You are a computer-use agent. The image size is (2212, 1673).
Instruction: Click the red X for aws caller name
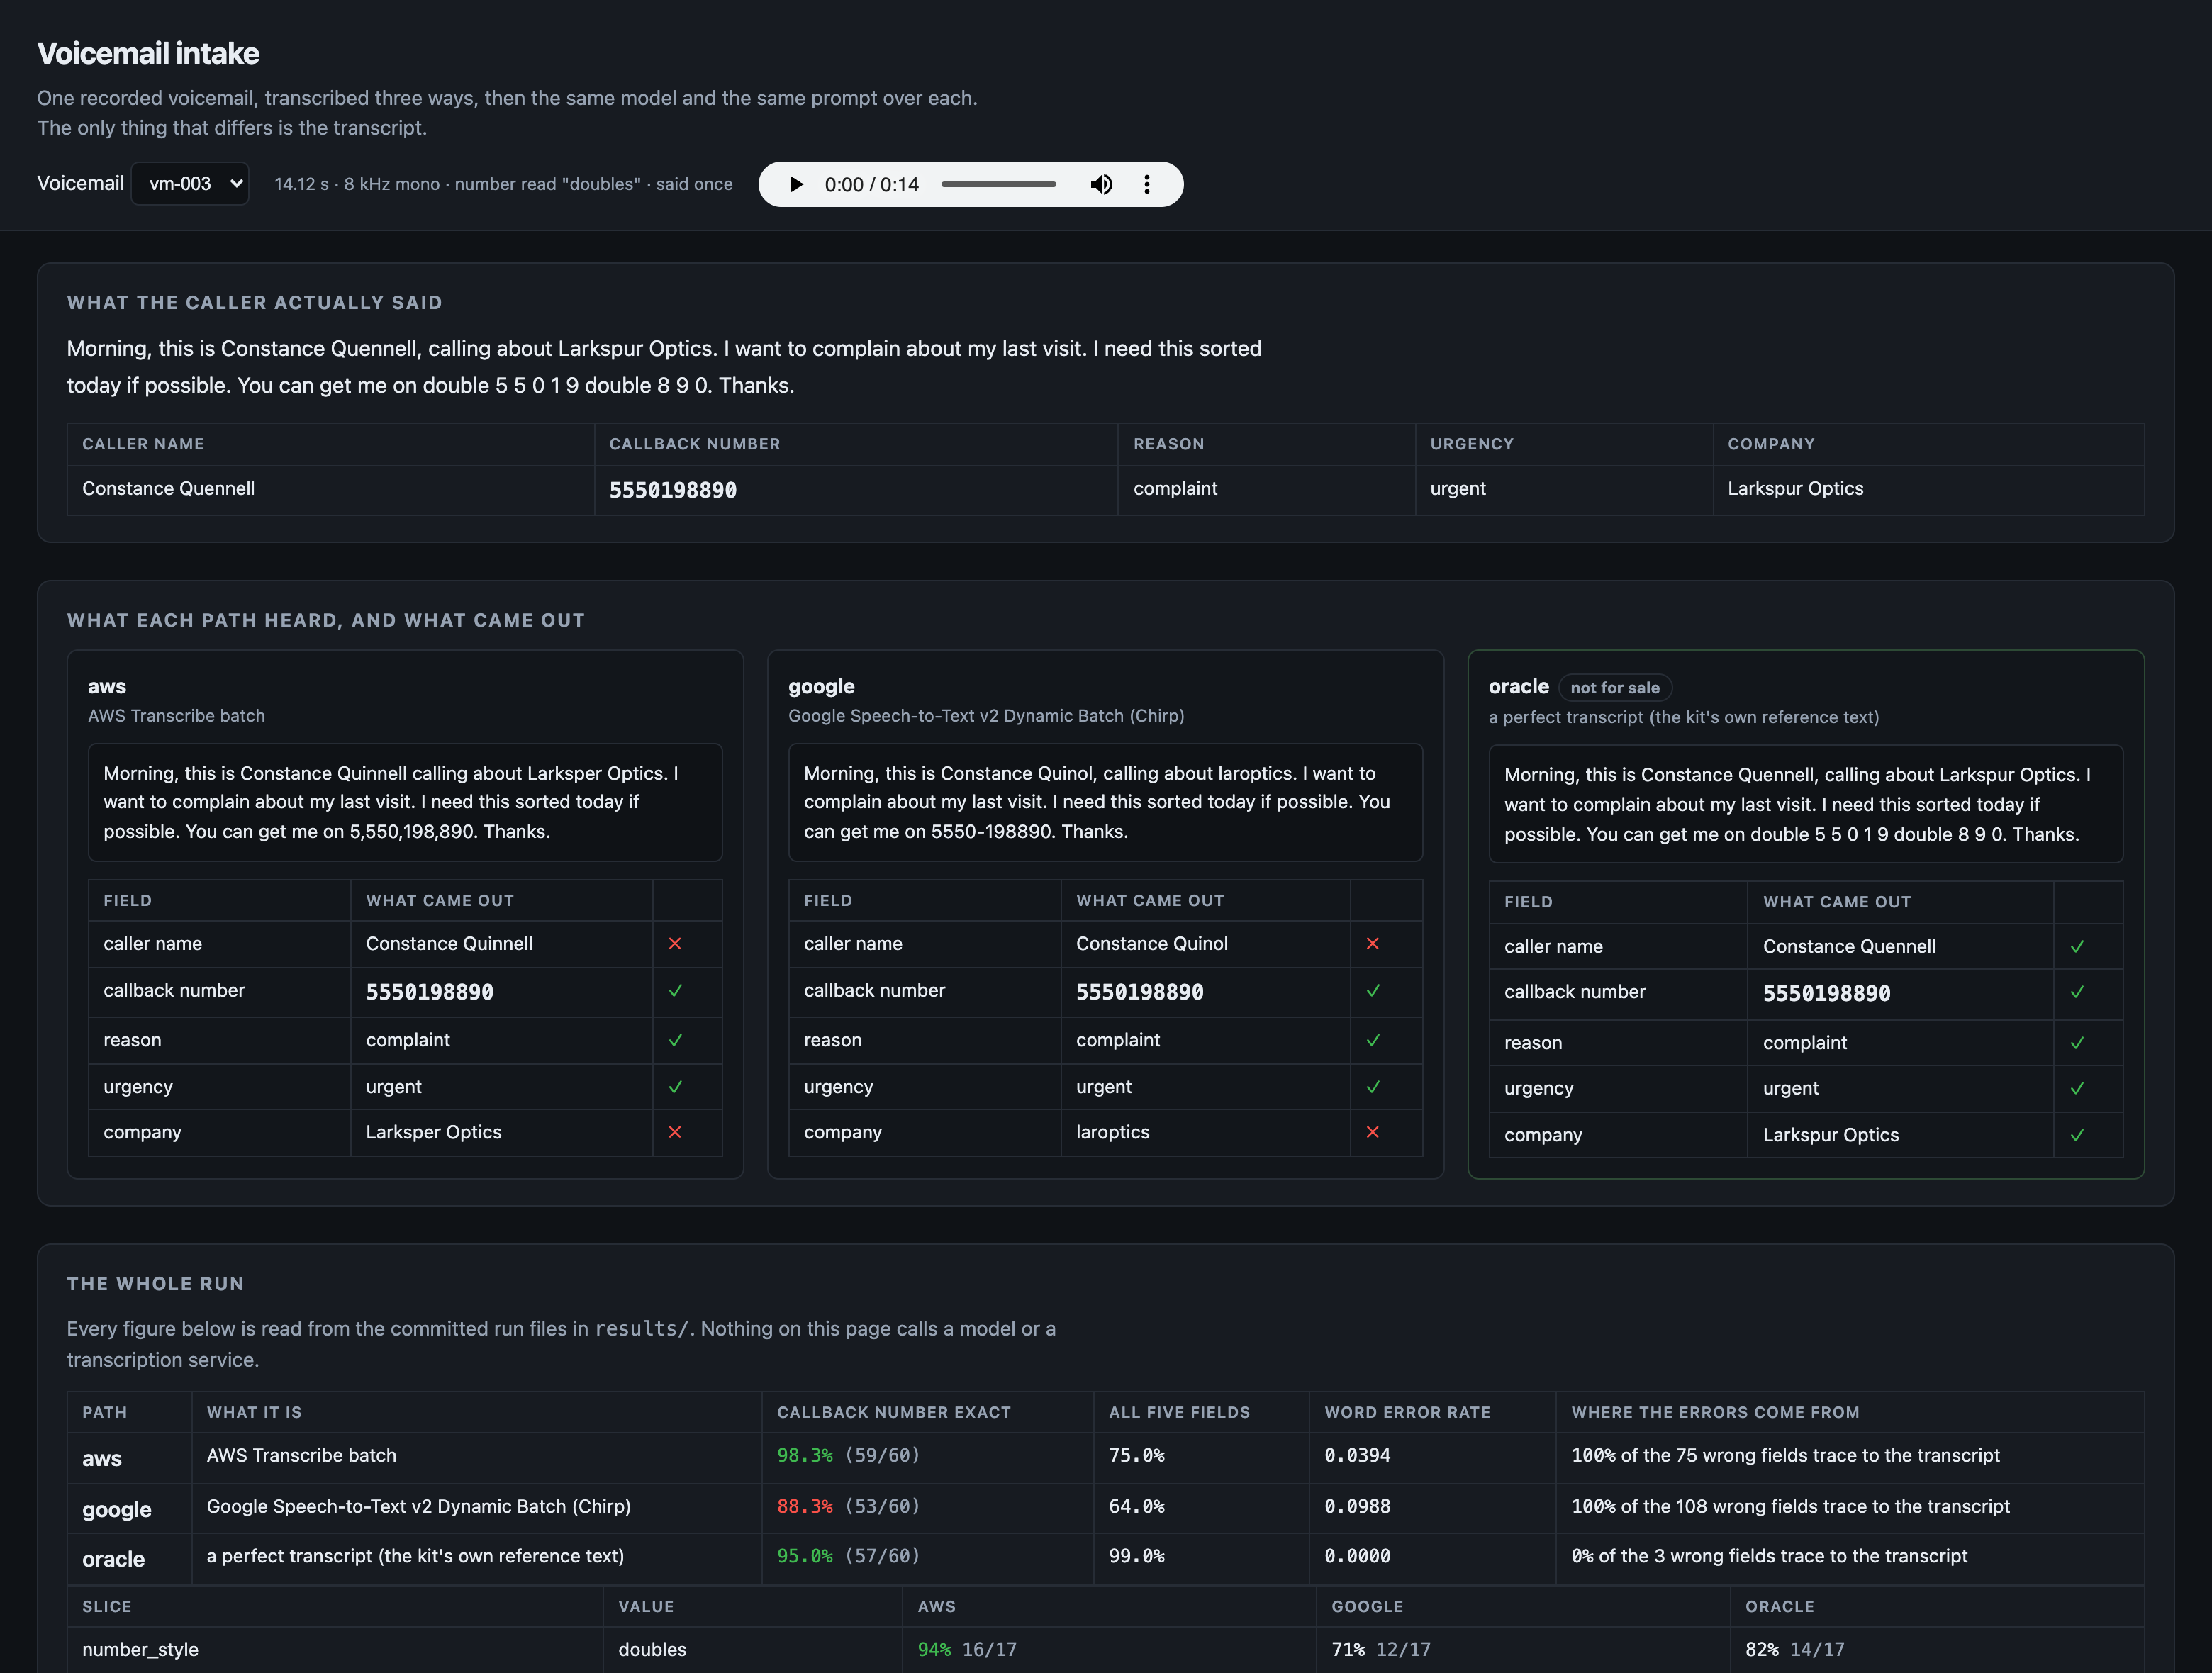click(x=675, y=944)
